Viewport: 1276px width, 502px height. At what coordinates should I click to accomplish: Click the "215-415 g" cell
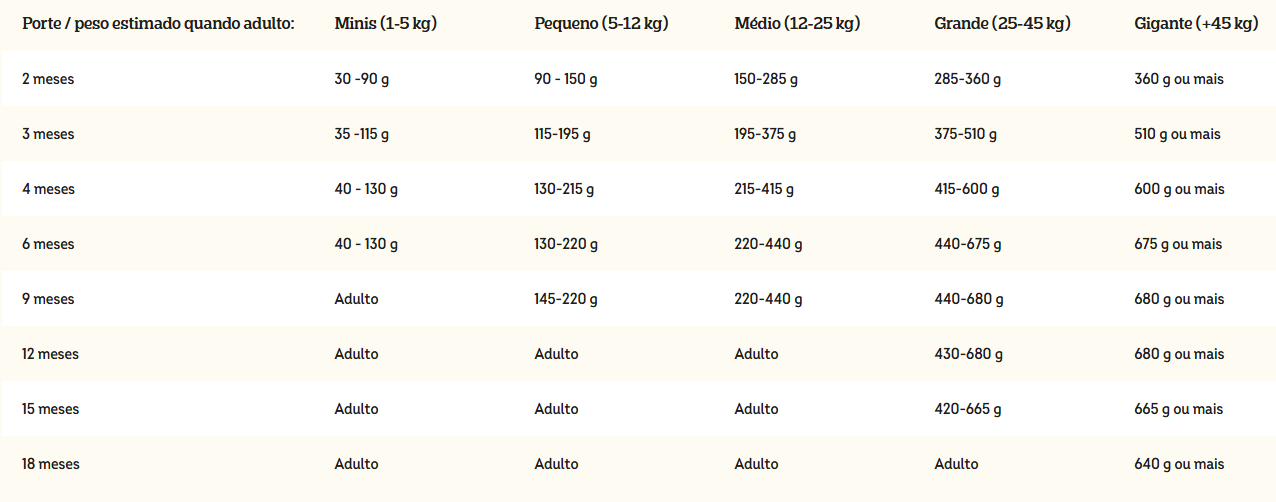(x=764, y=189)
